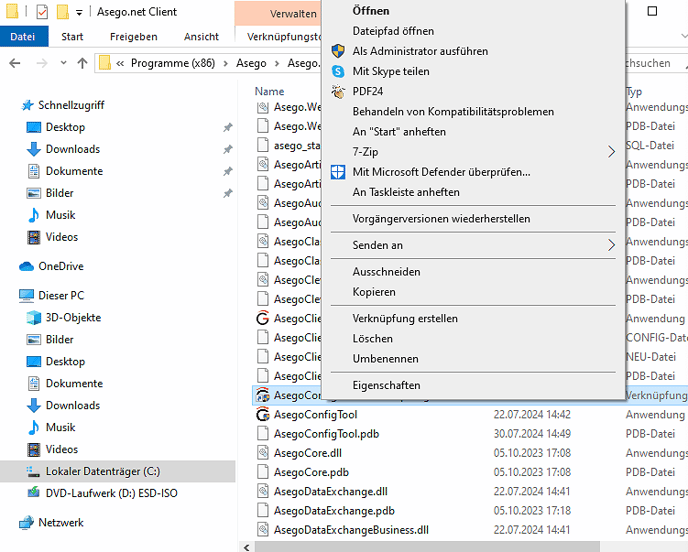
Task: Open OneDrive in the navigation pane
Action: pyautogui.click(x=60, y=266)
